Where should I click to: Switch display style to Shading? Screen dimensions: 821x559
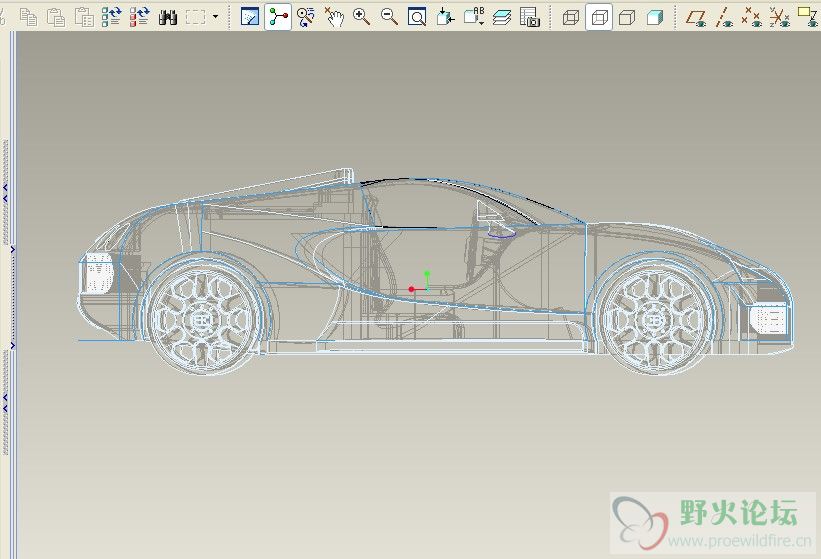click(x=654, y=18)
